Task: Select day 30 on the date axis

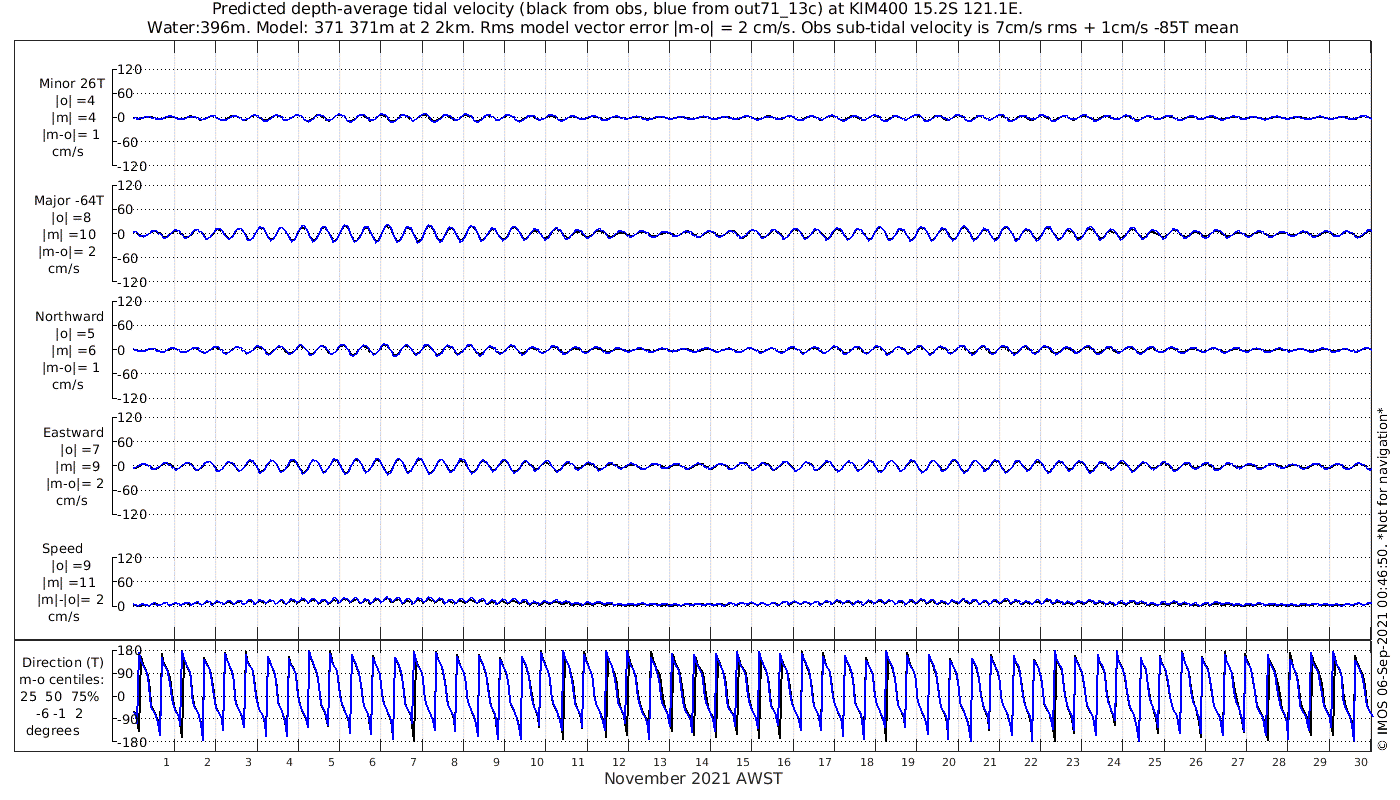Action: (x=1361, y=762)
